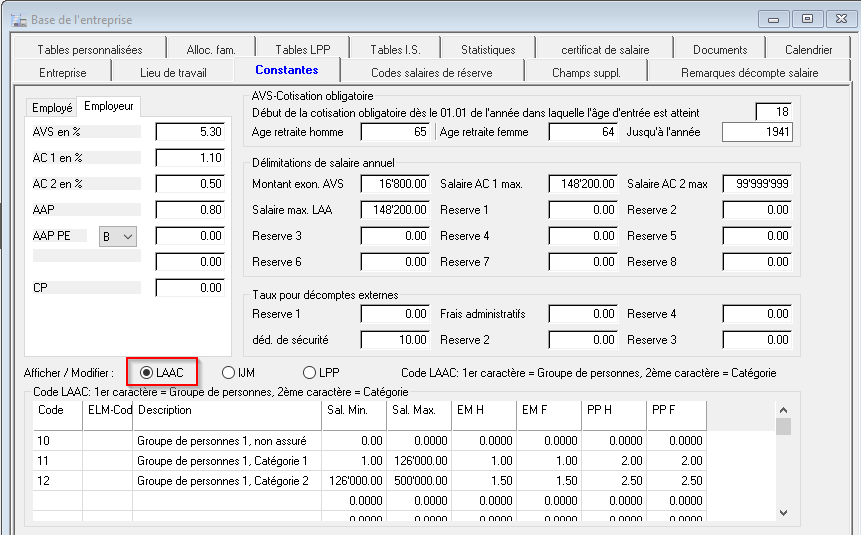Viewport: 861px width, 535px height.
Task: Switch to the Tables personnalisées tab
Action: [90, 49]
